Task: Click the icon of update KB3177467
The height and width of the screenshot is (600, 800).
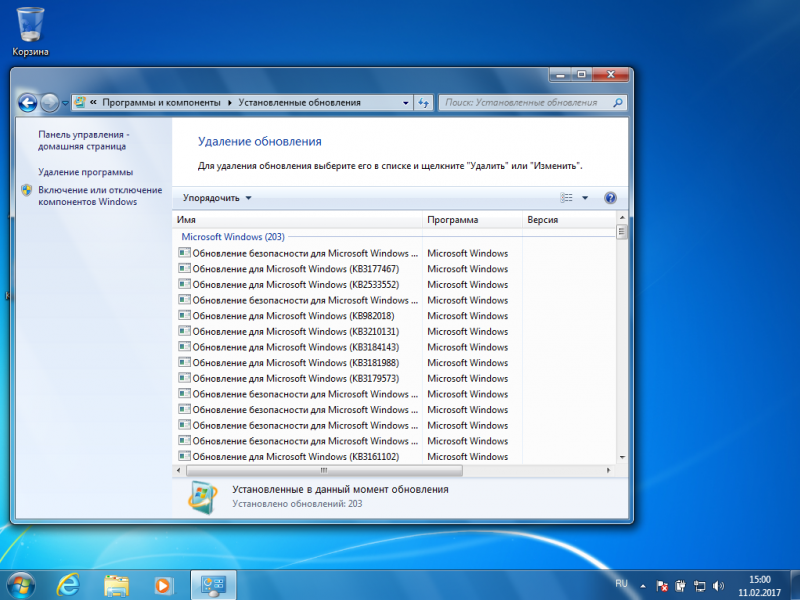Action: [x=184, y=268]
